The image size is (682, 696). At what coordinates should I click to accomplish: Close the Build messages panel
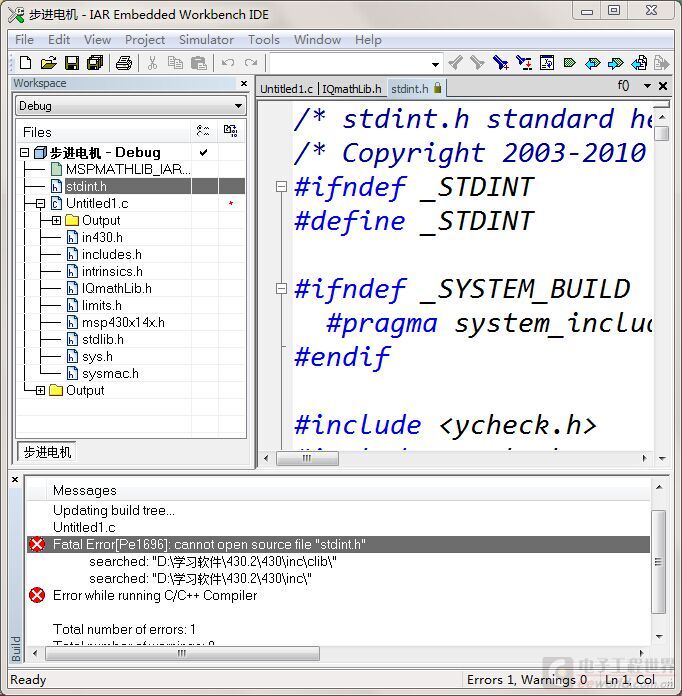tap(15, 480)
